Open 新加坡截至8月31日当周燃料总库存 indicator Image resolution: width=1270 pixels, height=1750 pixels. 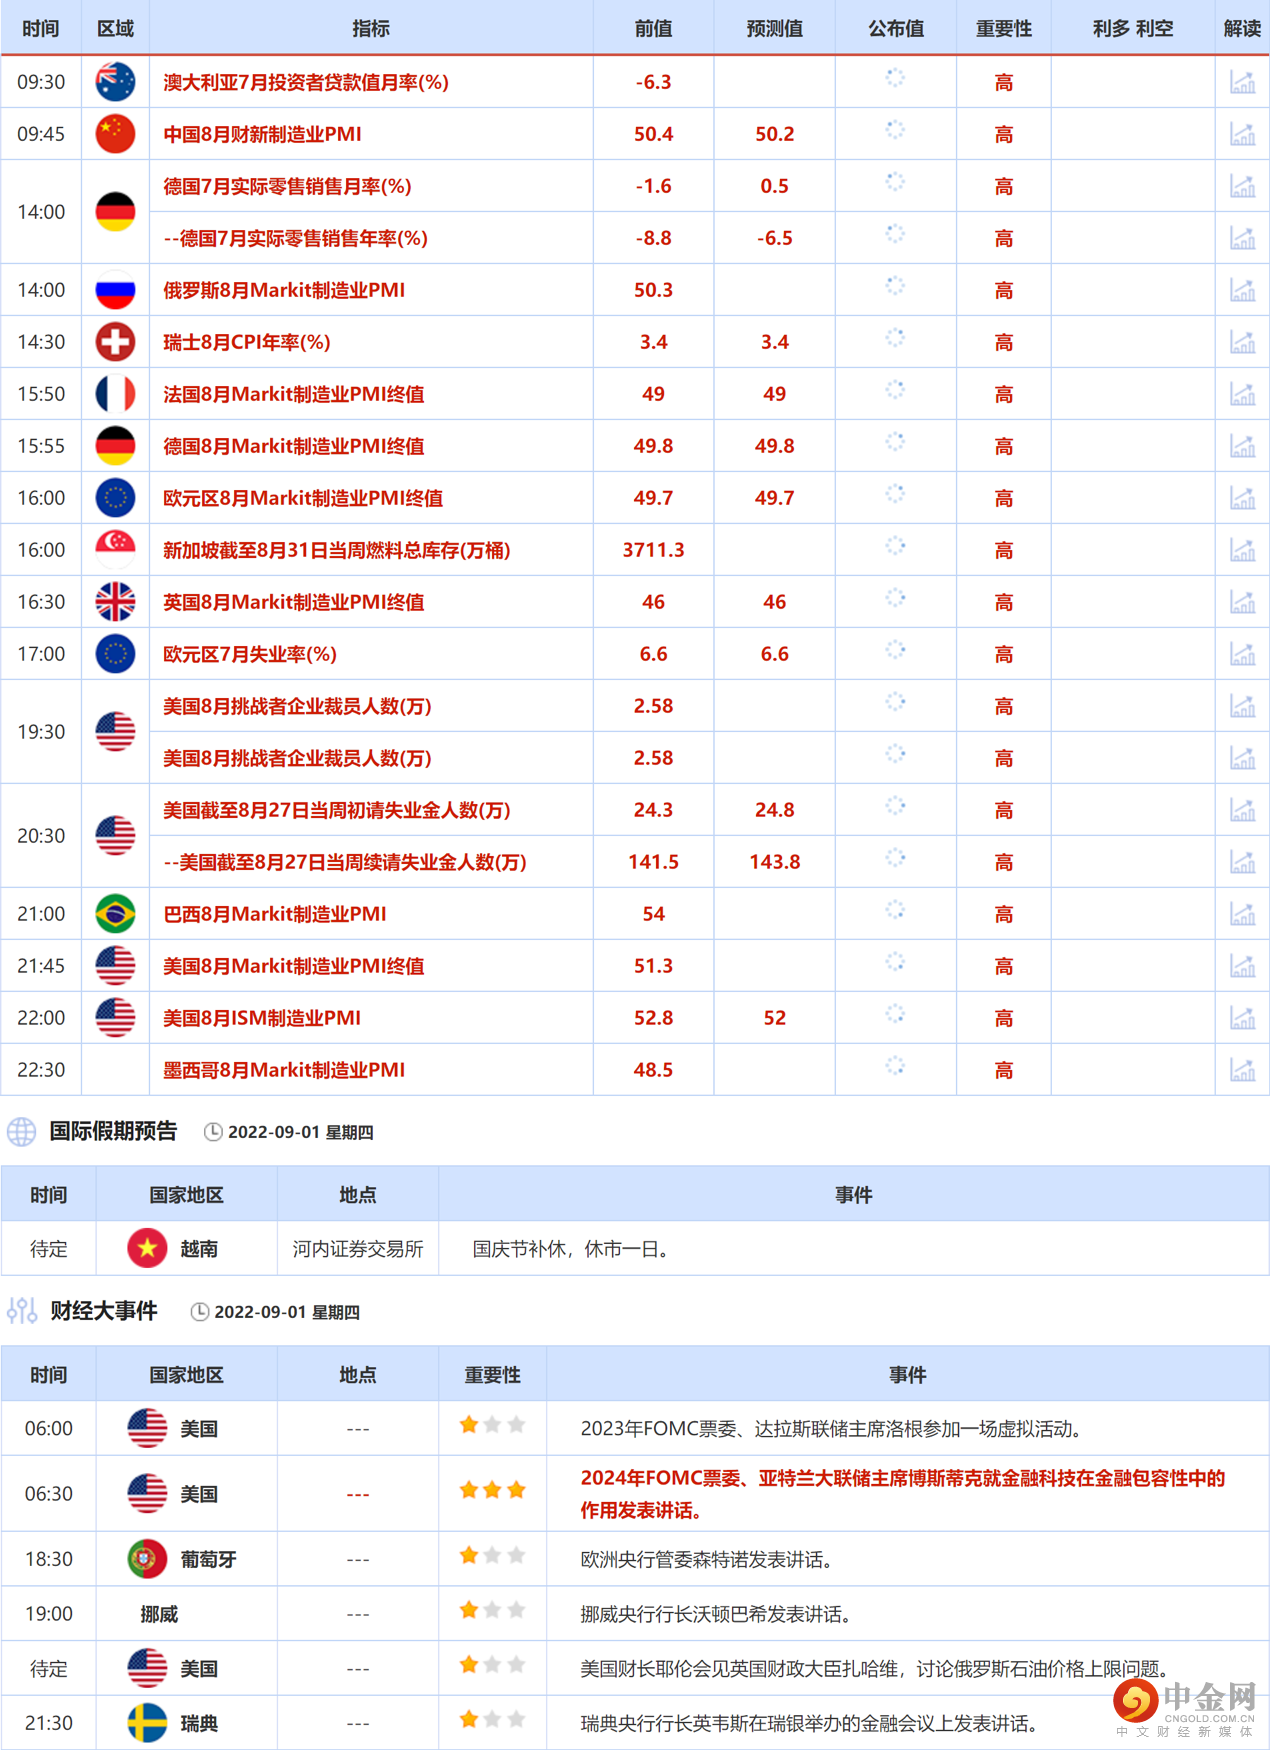click(x=337, y=550)
